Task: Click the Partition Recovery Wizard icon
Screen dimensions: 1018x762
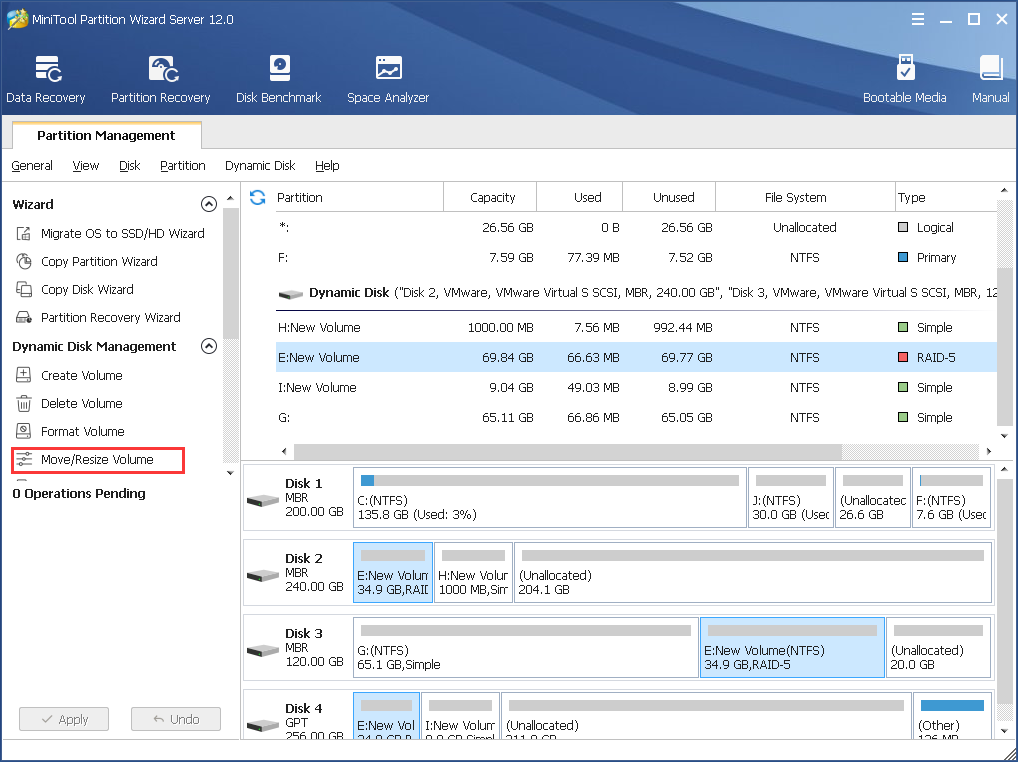Action: pyautogui.click(x=23, y=317)
